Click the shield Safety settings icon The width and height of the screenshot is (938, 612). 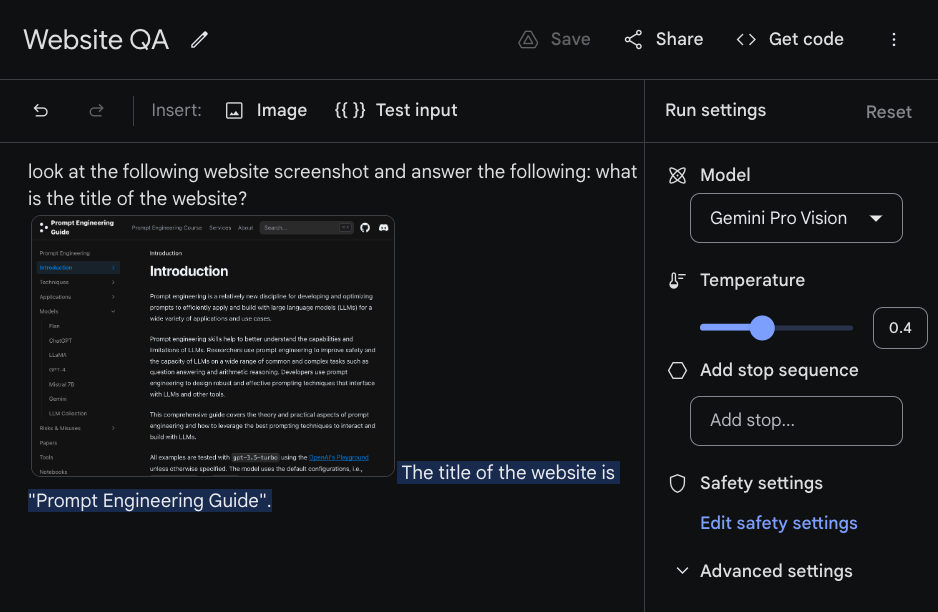click(678, 484)
